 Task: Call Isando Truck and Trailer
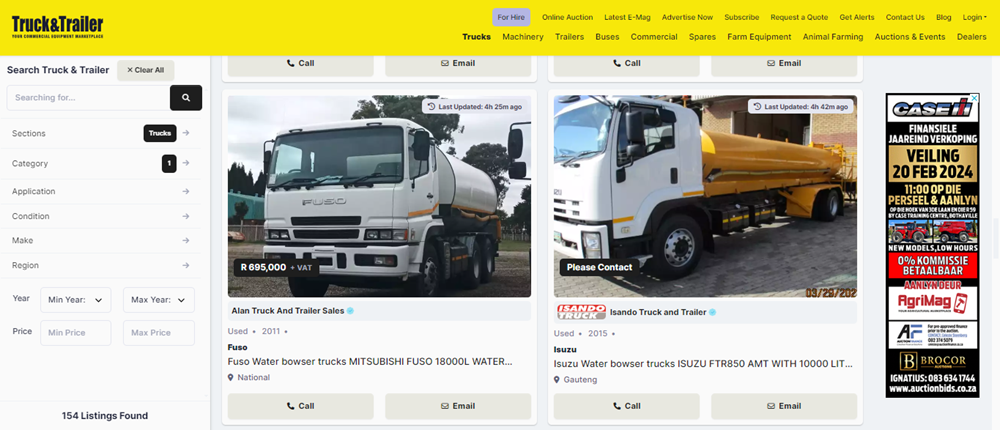click(626, 406)
